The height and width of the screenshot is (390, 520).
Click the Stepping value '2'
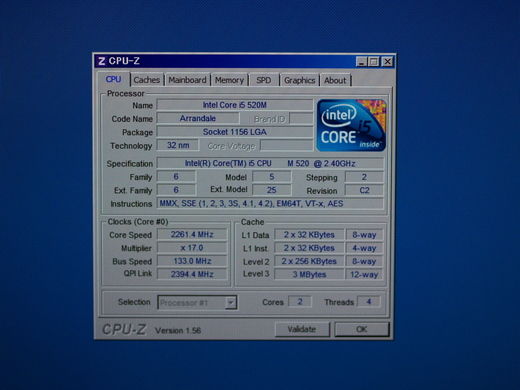pos(364,177)
